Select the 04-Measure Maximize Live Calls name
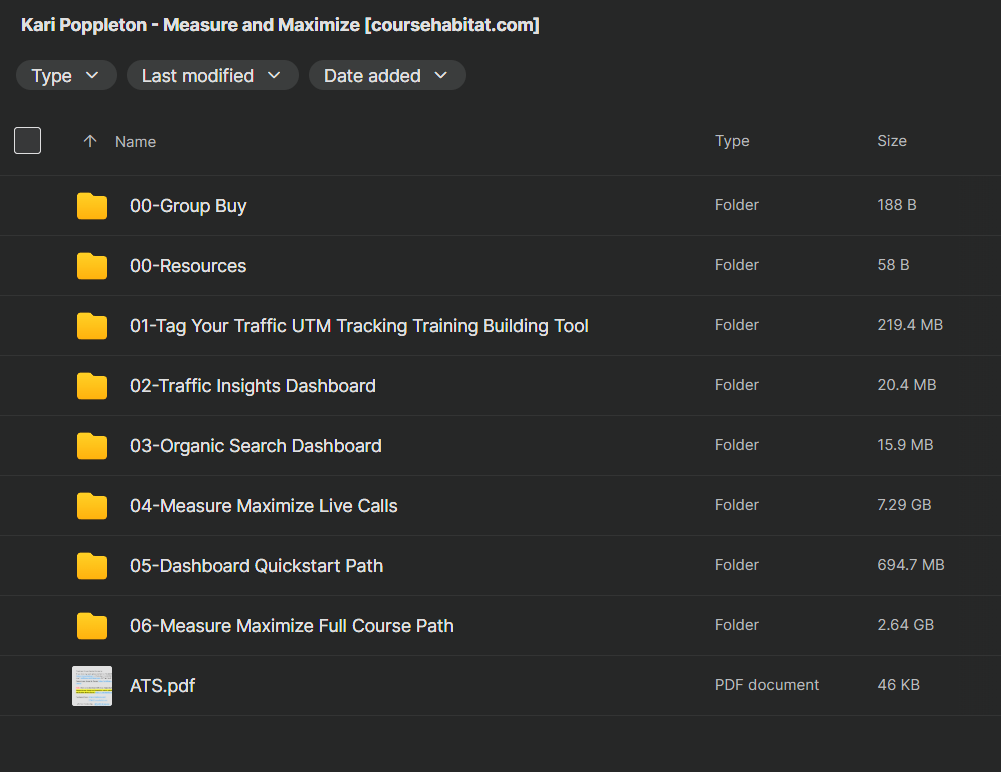 264,506
